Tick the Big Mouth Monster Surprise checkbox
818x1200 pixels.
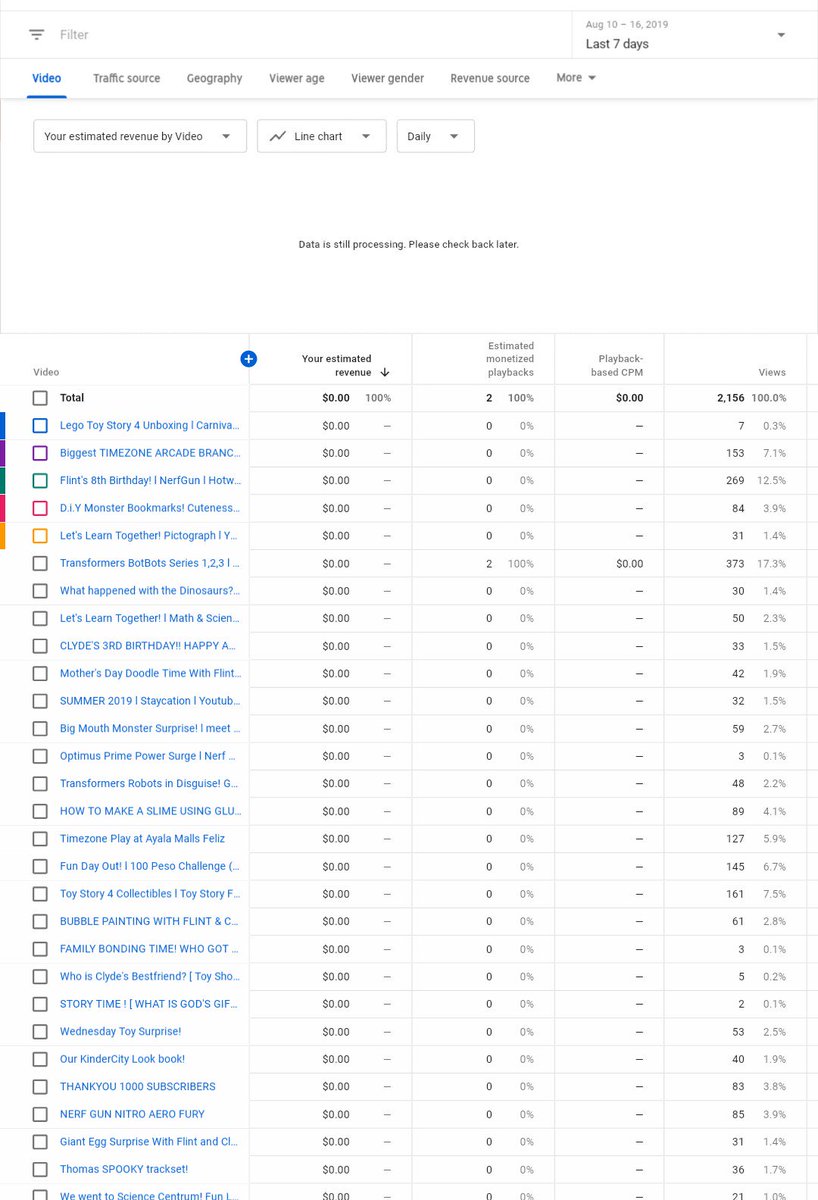tap(40, 728)
